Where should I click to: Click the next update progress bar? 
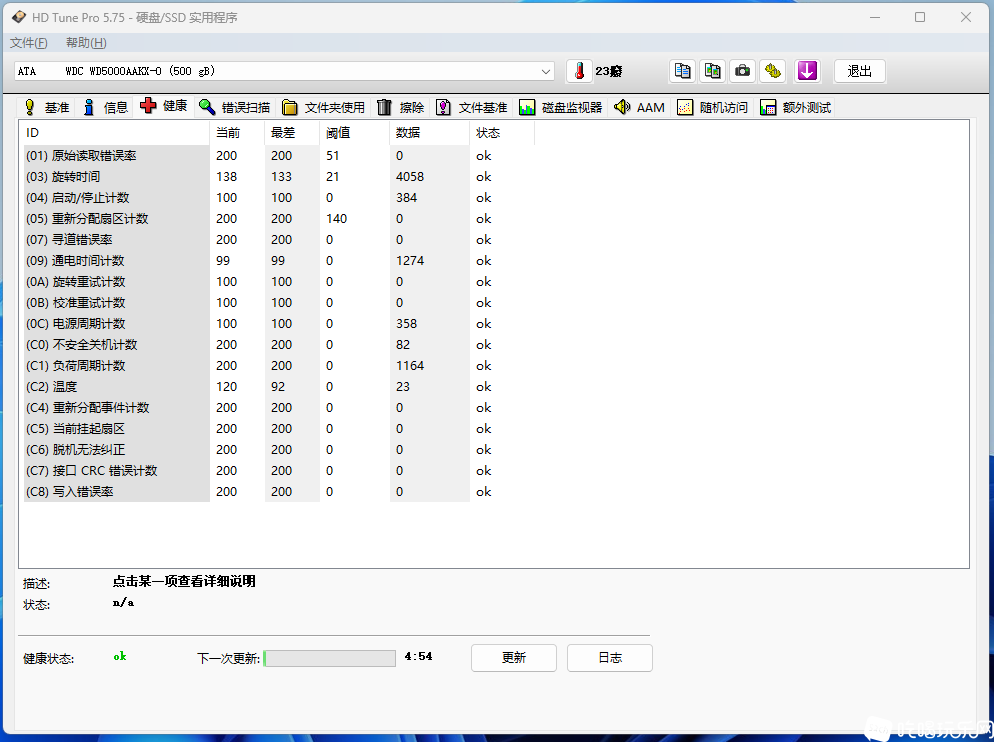coord(330,658)
